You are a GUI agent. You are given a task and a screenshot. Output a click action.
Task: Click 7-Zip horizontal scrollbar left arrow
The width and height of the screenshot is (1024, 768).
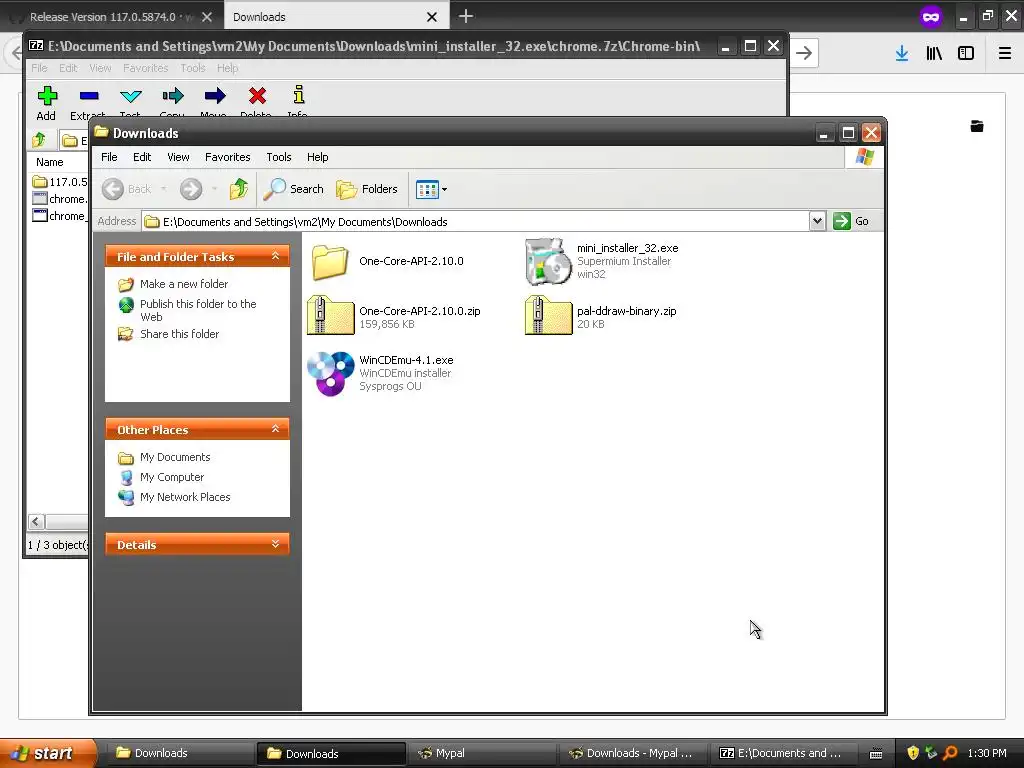point(36,521)
